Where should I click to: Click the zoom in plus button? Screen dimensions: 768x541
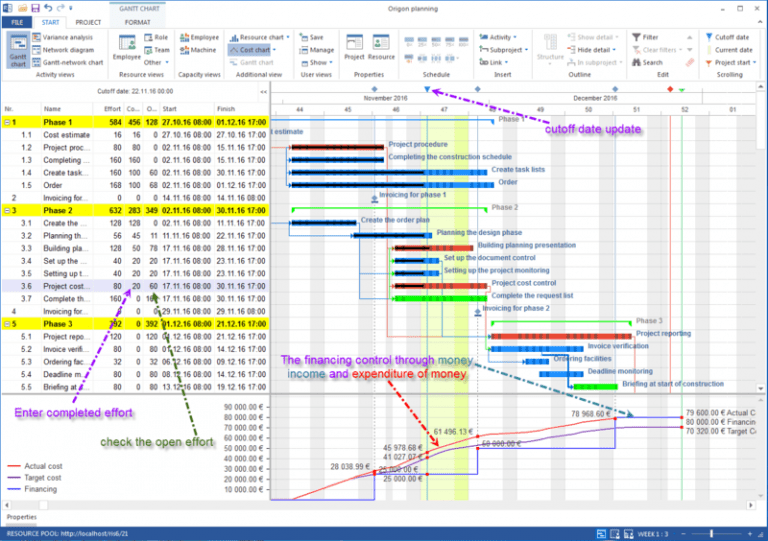(749, 534)
